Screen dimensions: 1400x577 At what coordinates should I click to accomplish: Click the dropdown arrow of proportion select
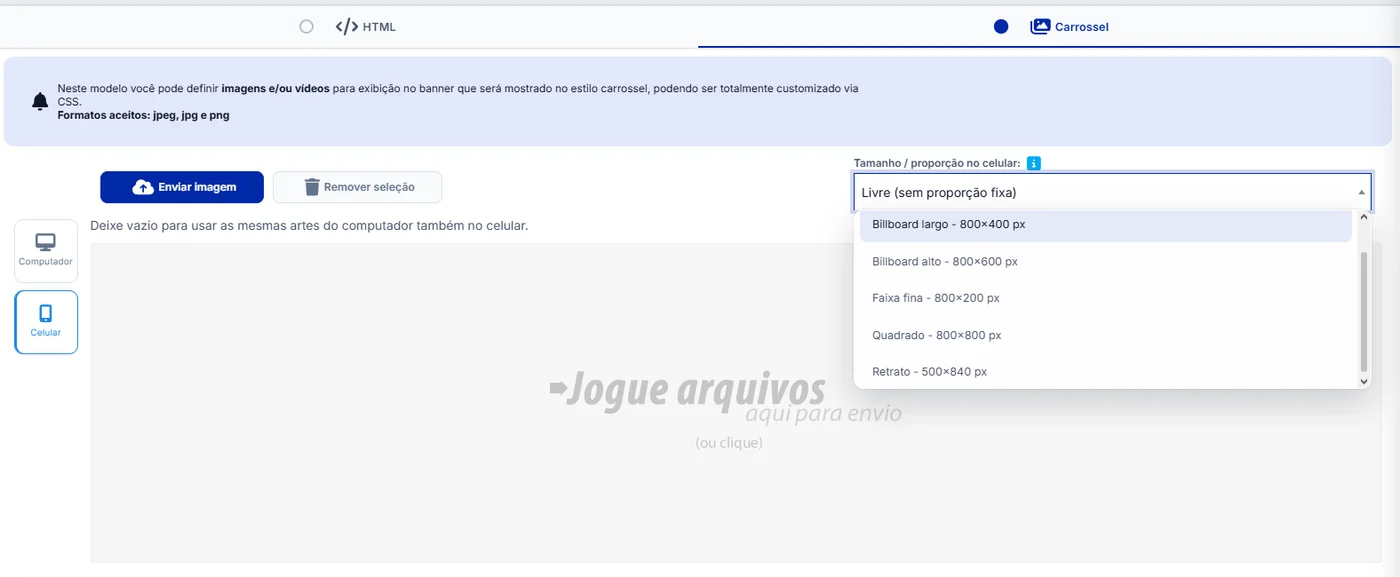click(1361, 192)
